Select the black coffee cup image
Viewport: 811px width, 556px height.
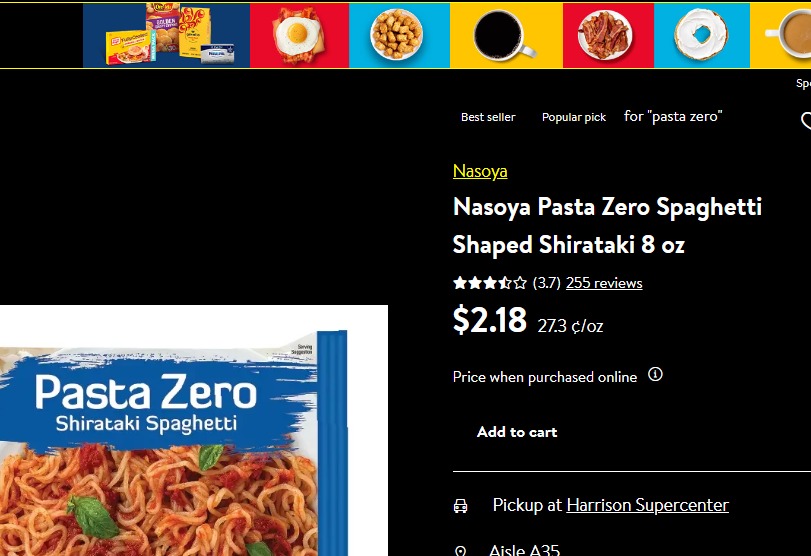coord(505,35)
